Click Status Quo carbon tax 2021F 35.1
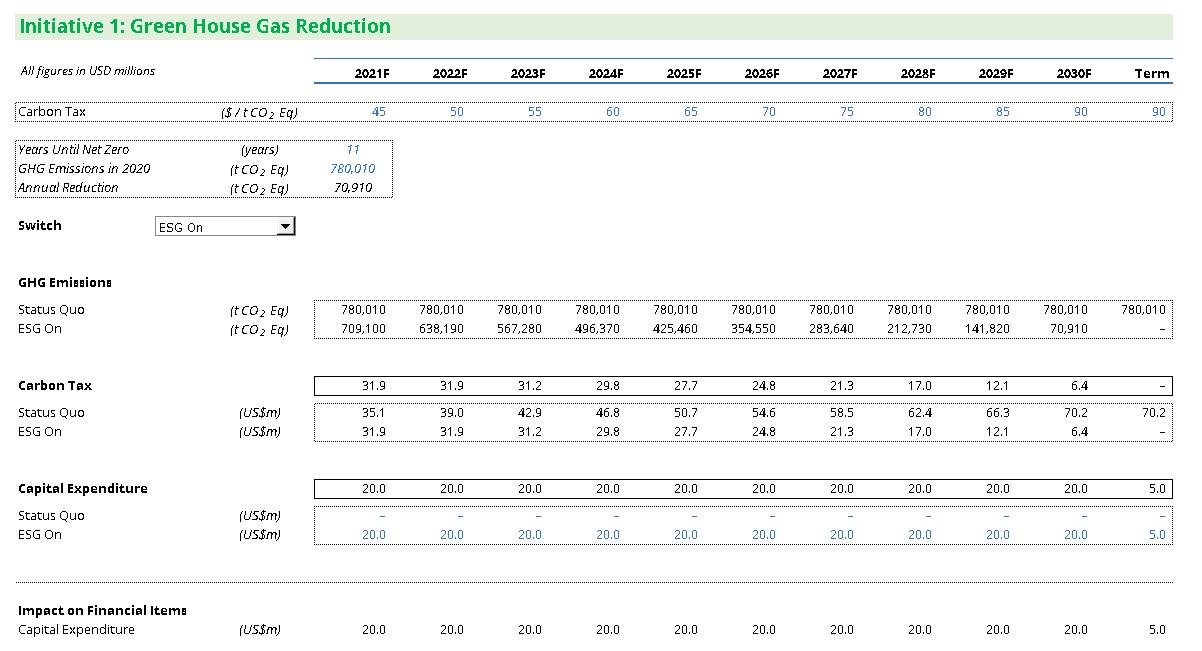Viewport: 1202px width, 651px height. (374, 413)
